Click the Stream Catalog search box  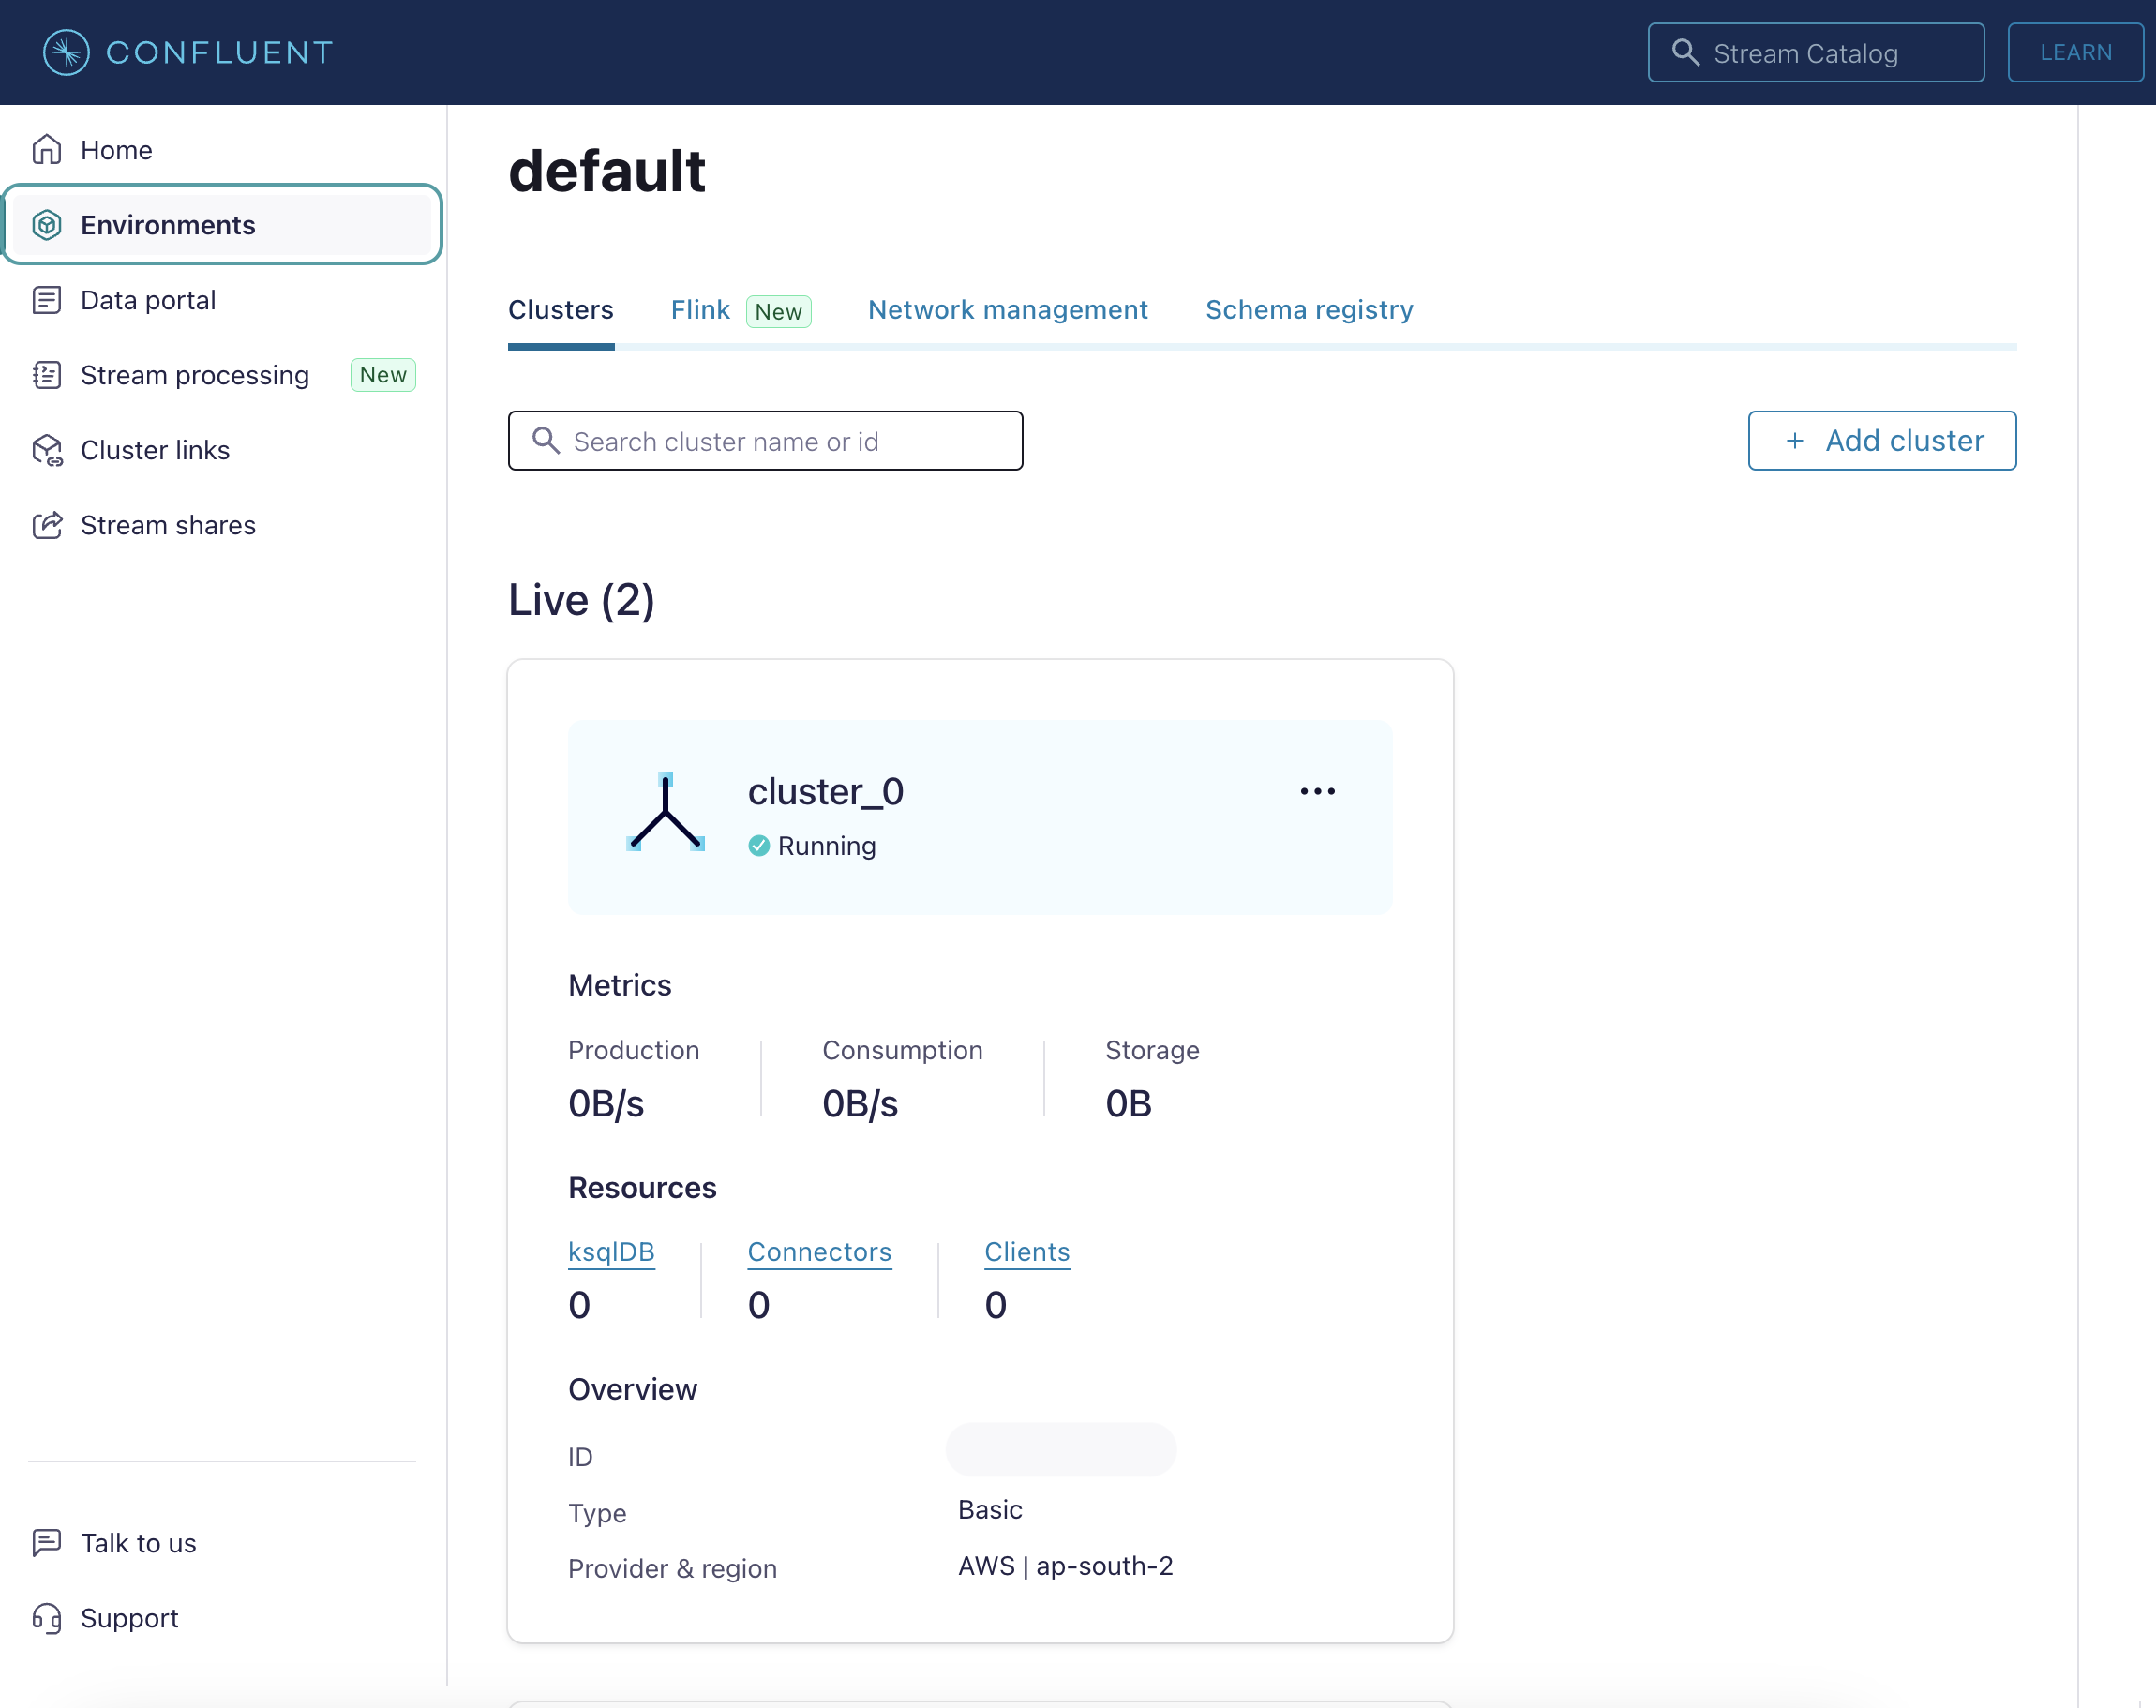1815,53
